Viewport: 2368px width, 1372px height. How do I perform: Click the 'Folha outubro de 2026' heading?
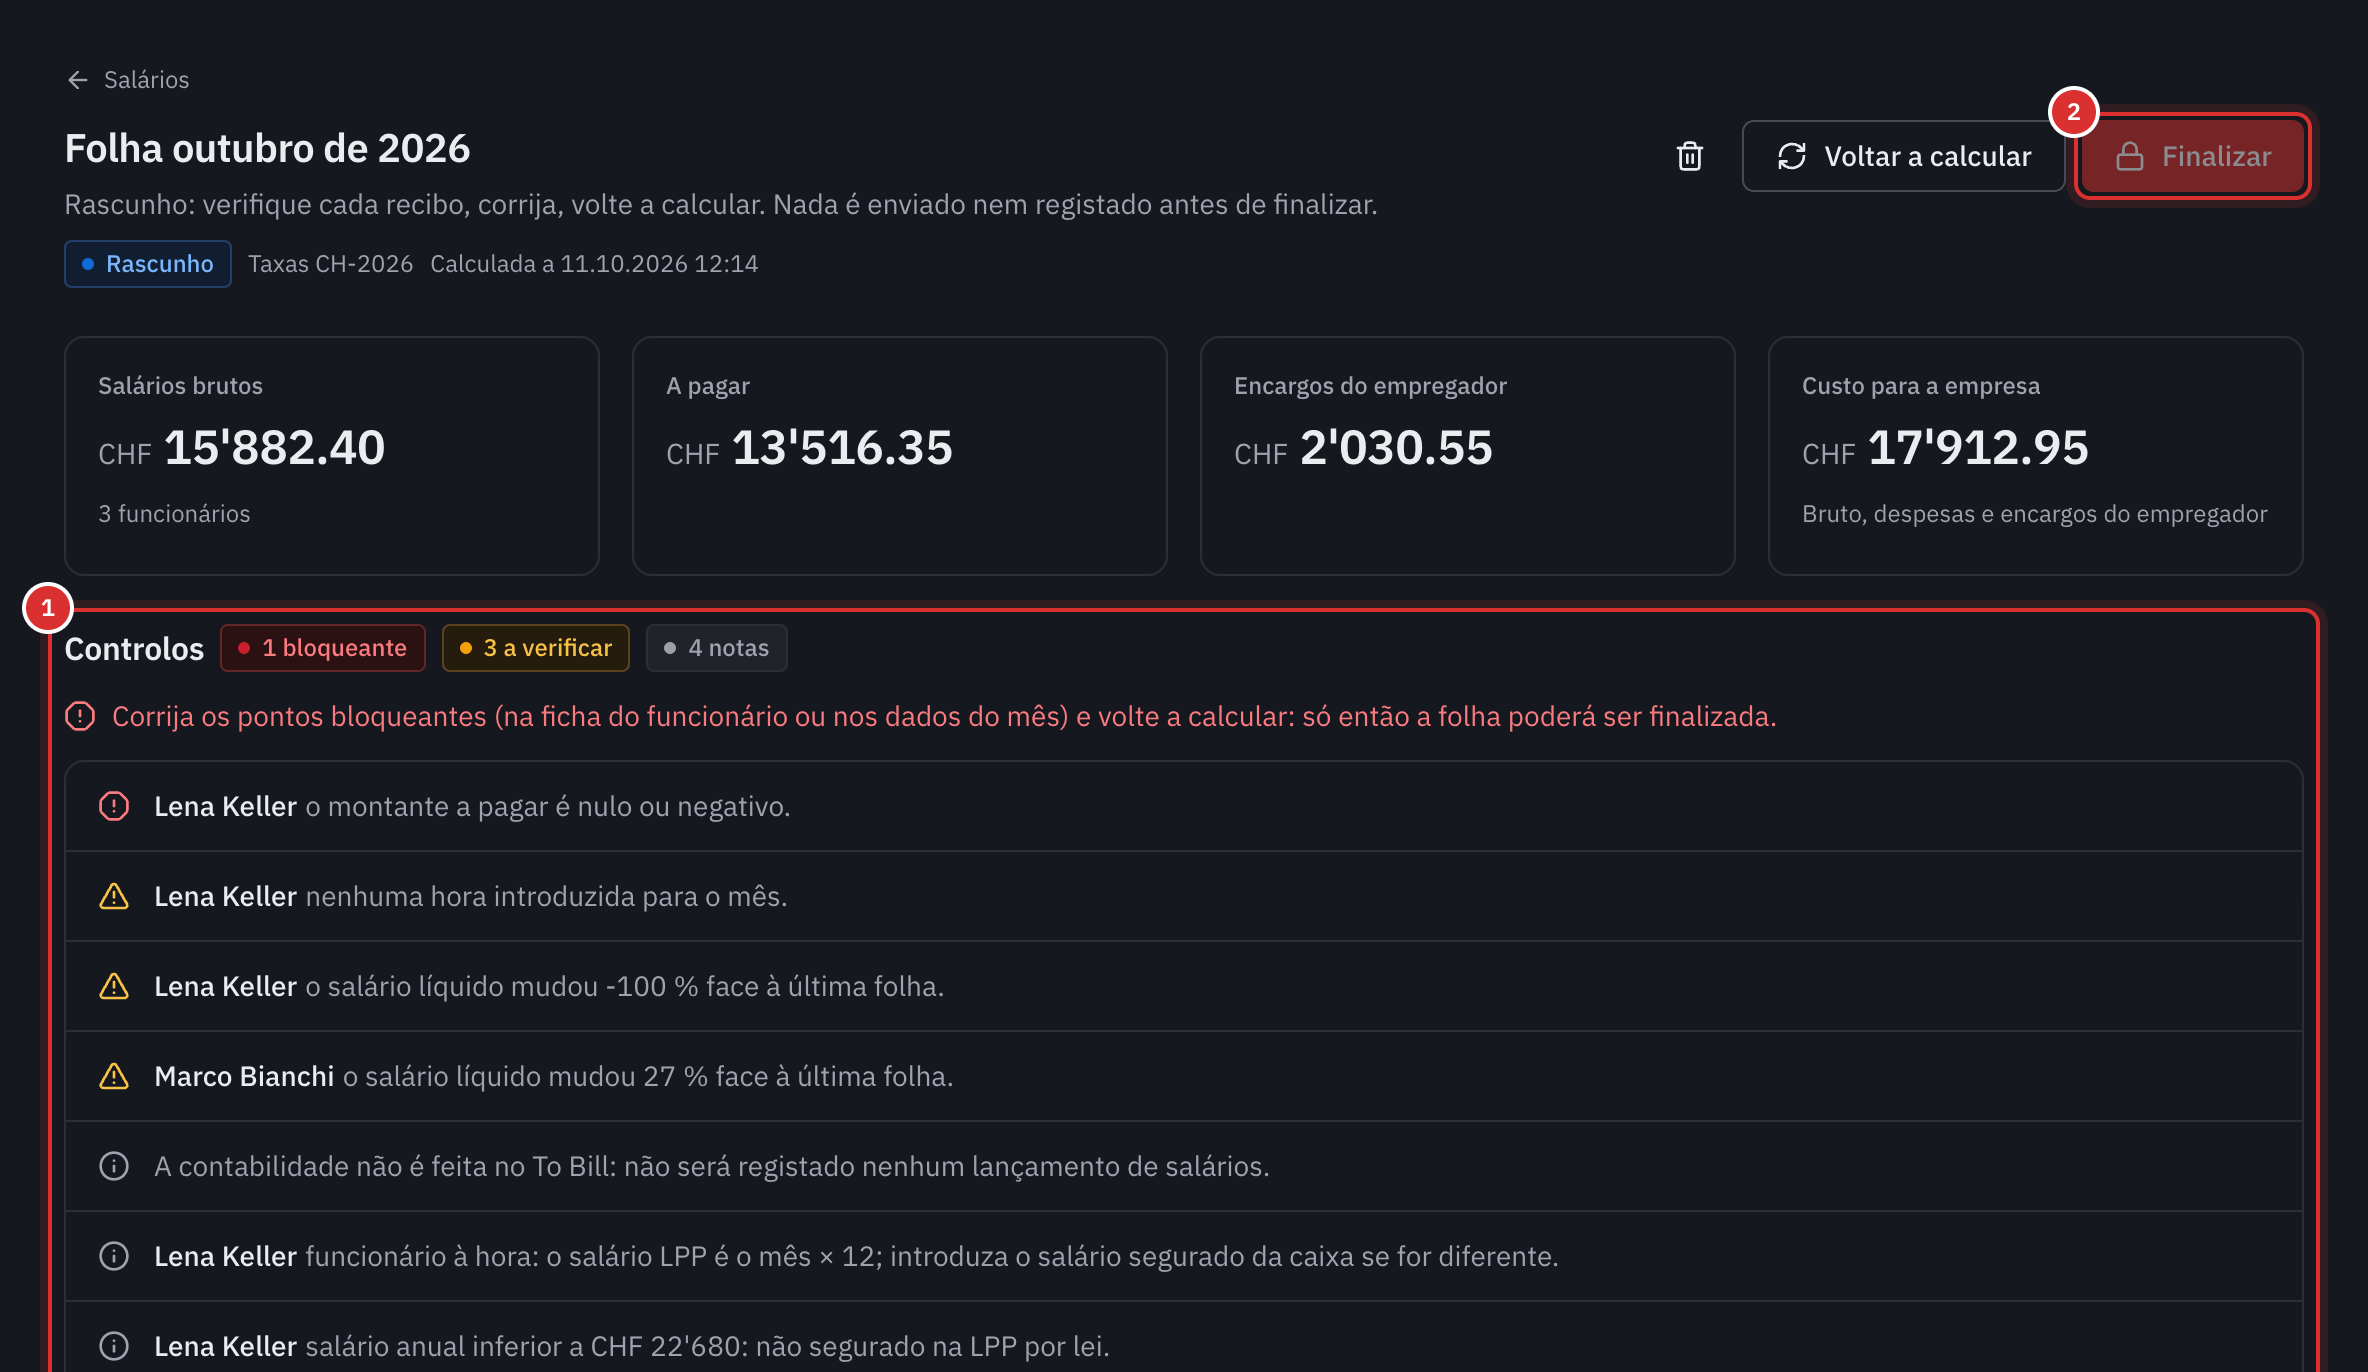tap(267, 148)
